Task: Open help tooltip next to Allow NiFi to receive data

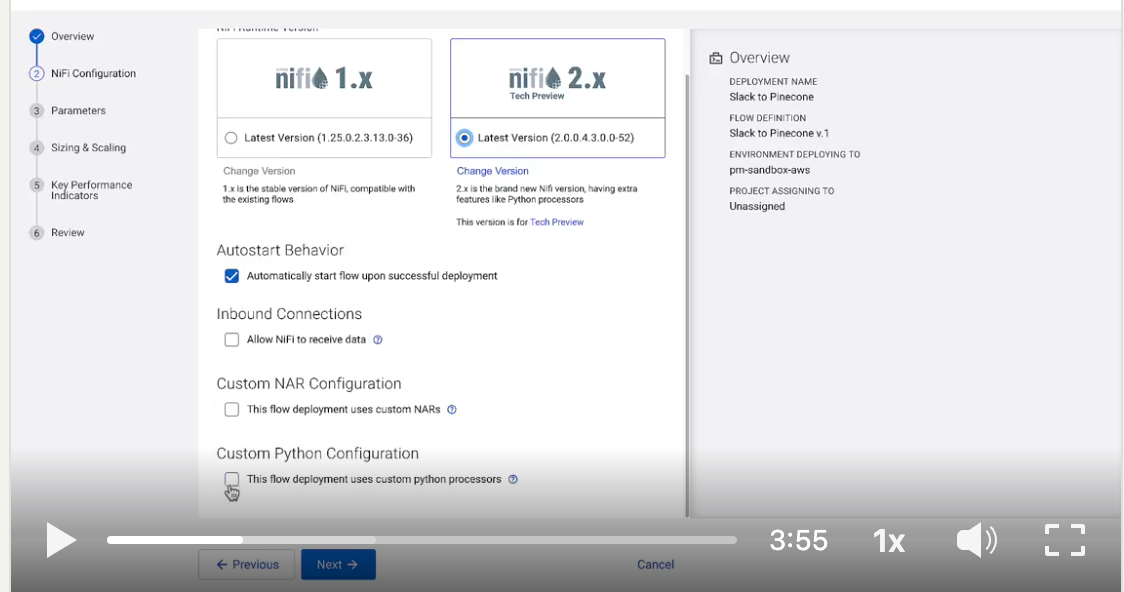Action: (x=378, y=340)
